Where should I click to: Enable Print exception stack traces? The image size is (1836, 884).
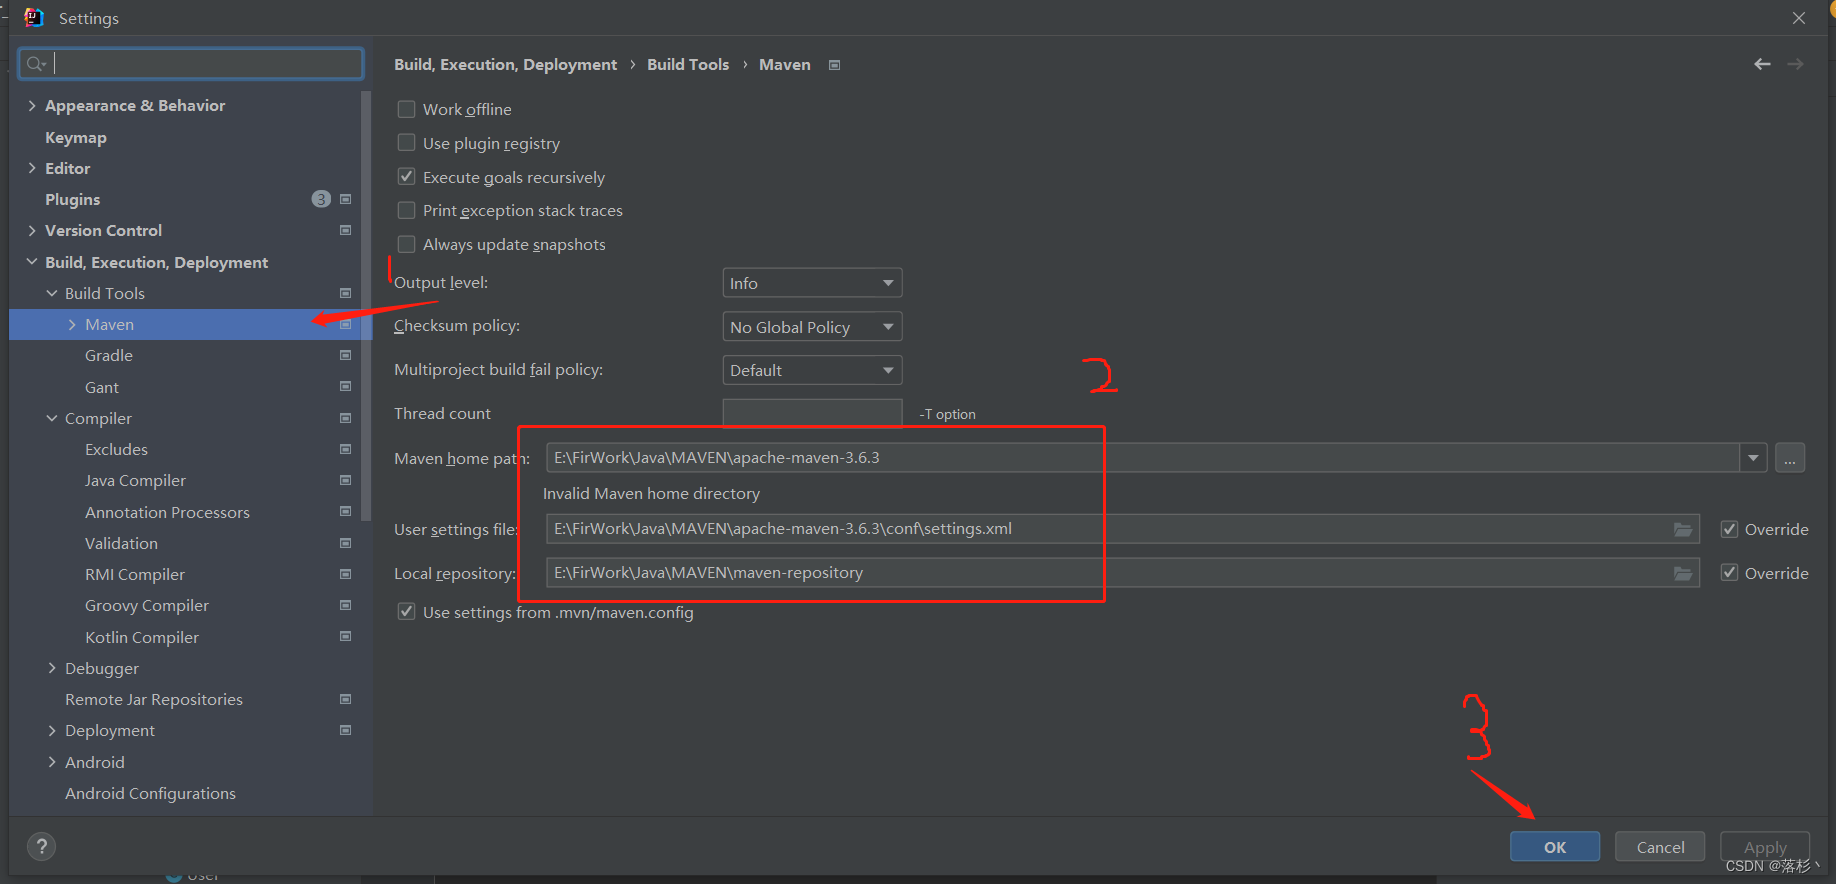[x=406, y=210]
